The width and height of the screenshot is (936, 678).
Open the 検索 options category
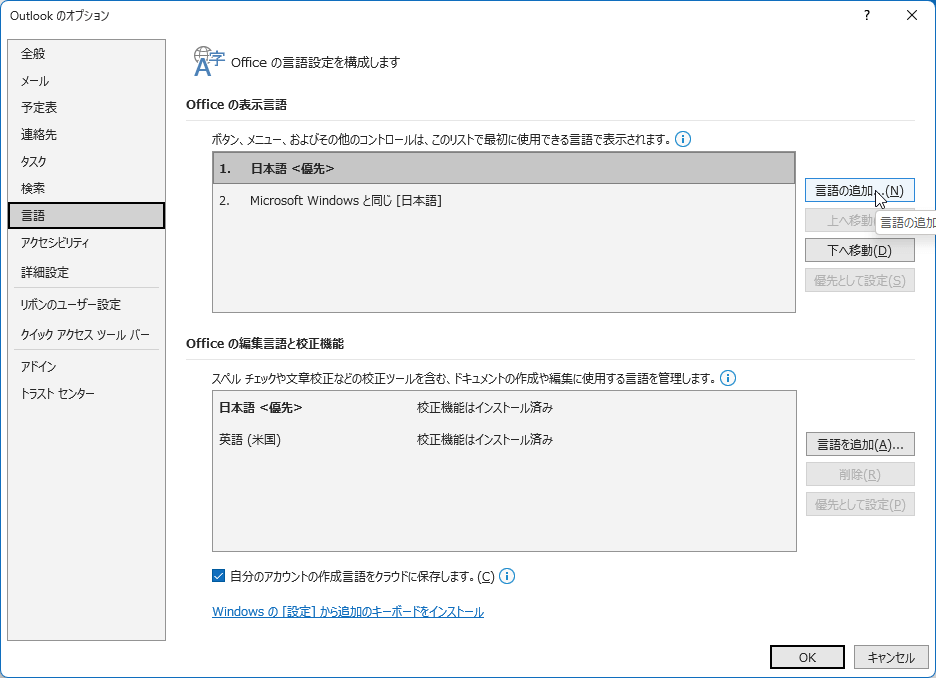point(87,188)
